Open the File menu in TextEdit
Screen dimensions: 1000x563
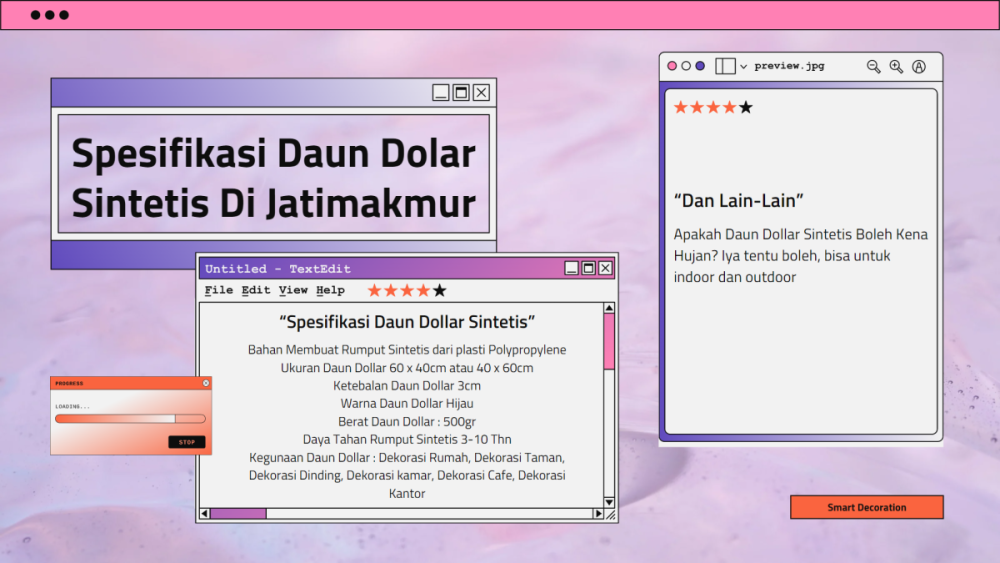point(219,290)
